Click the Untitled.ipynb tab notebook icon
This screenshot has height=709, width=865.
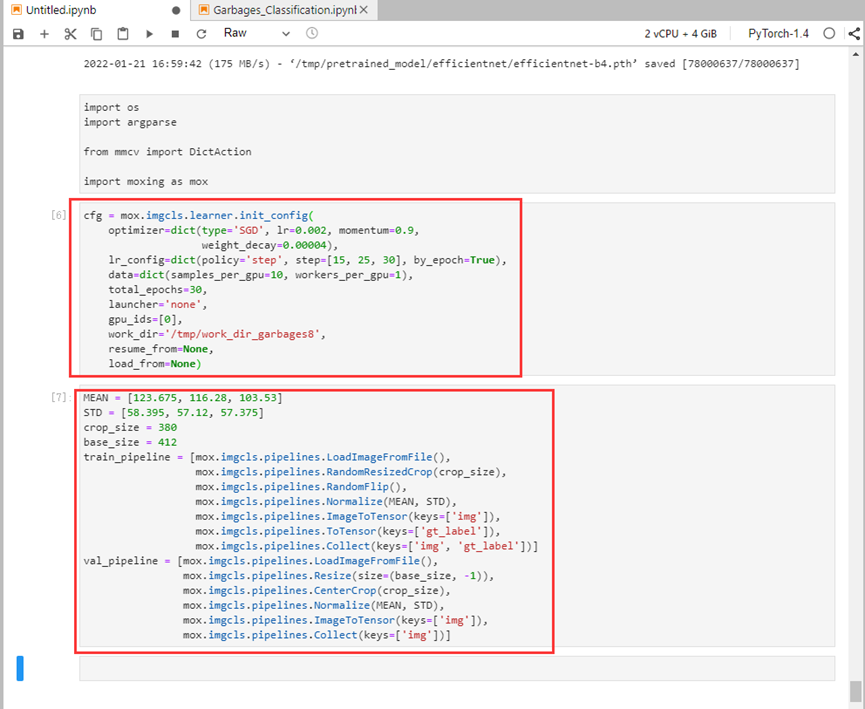(x=17, y=10)
